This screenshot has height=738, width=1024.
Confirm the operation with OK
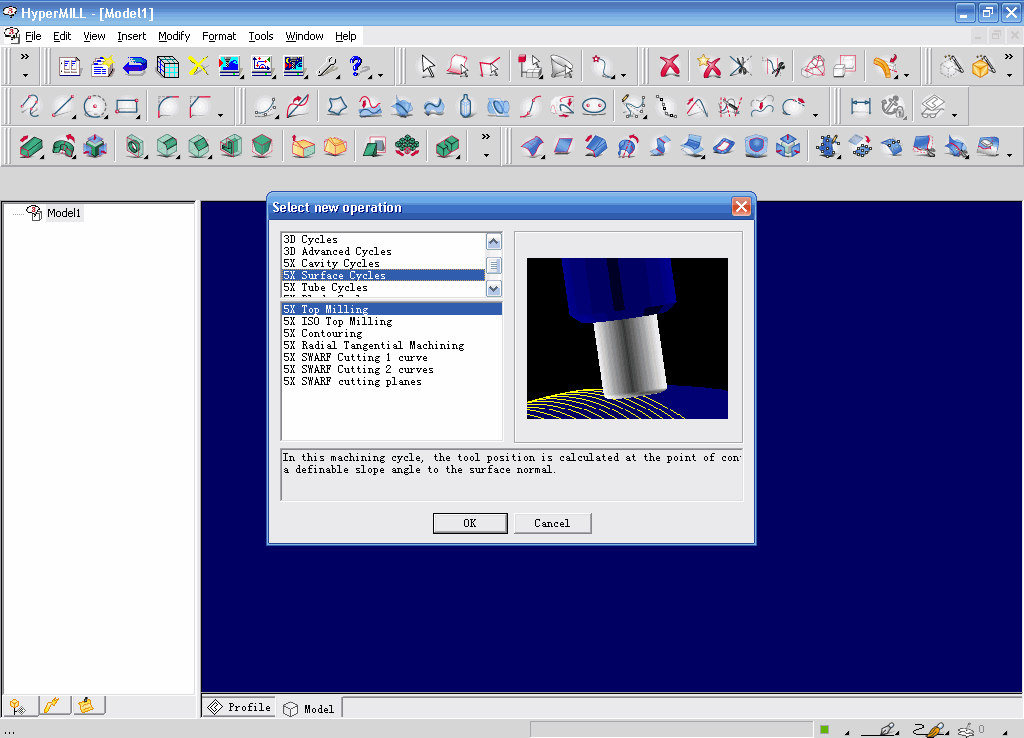[x=470, y=523]
